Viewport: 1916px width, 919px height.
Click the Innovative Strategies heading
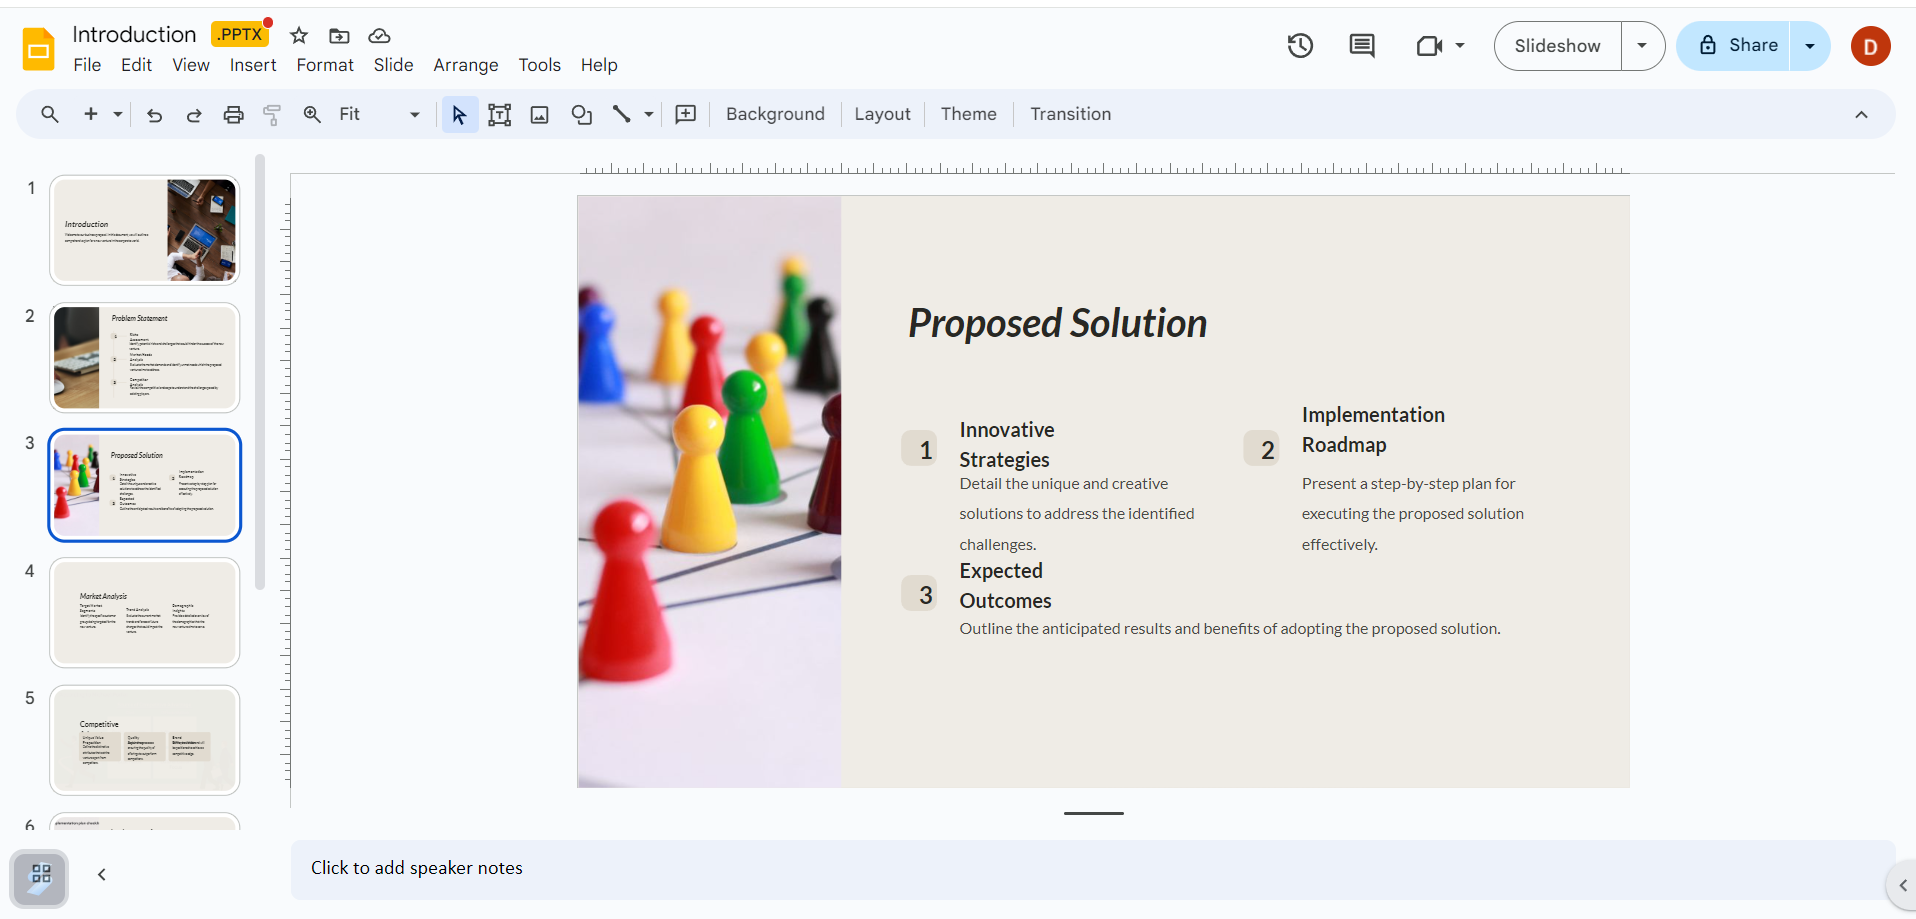pyautogui.click(x=1006, y=445)
